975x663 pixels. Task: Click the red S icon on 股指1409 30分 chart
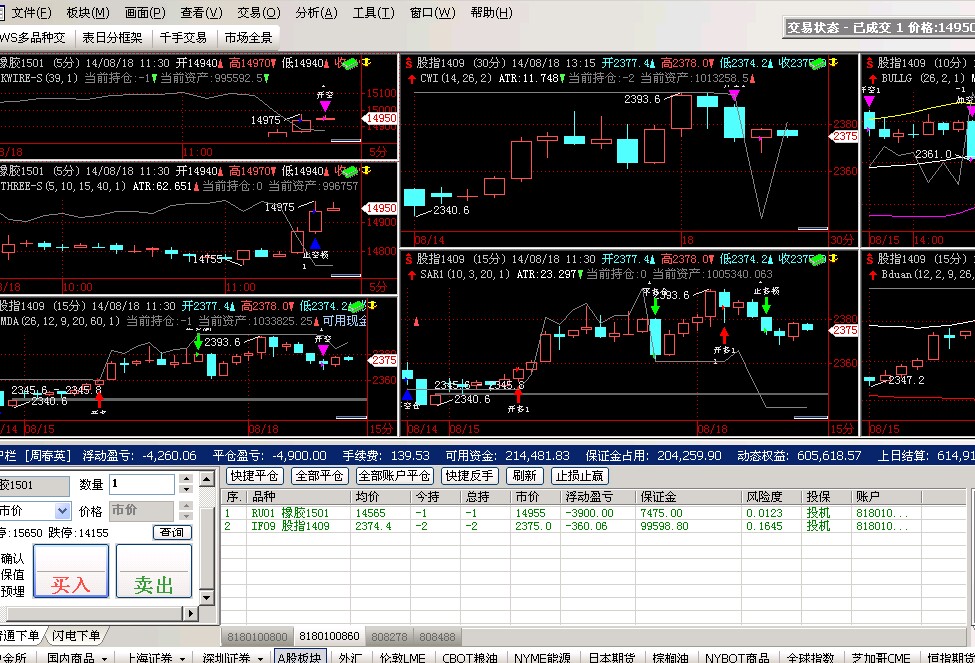point(410,62)
